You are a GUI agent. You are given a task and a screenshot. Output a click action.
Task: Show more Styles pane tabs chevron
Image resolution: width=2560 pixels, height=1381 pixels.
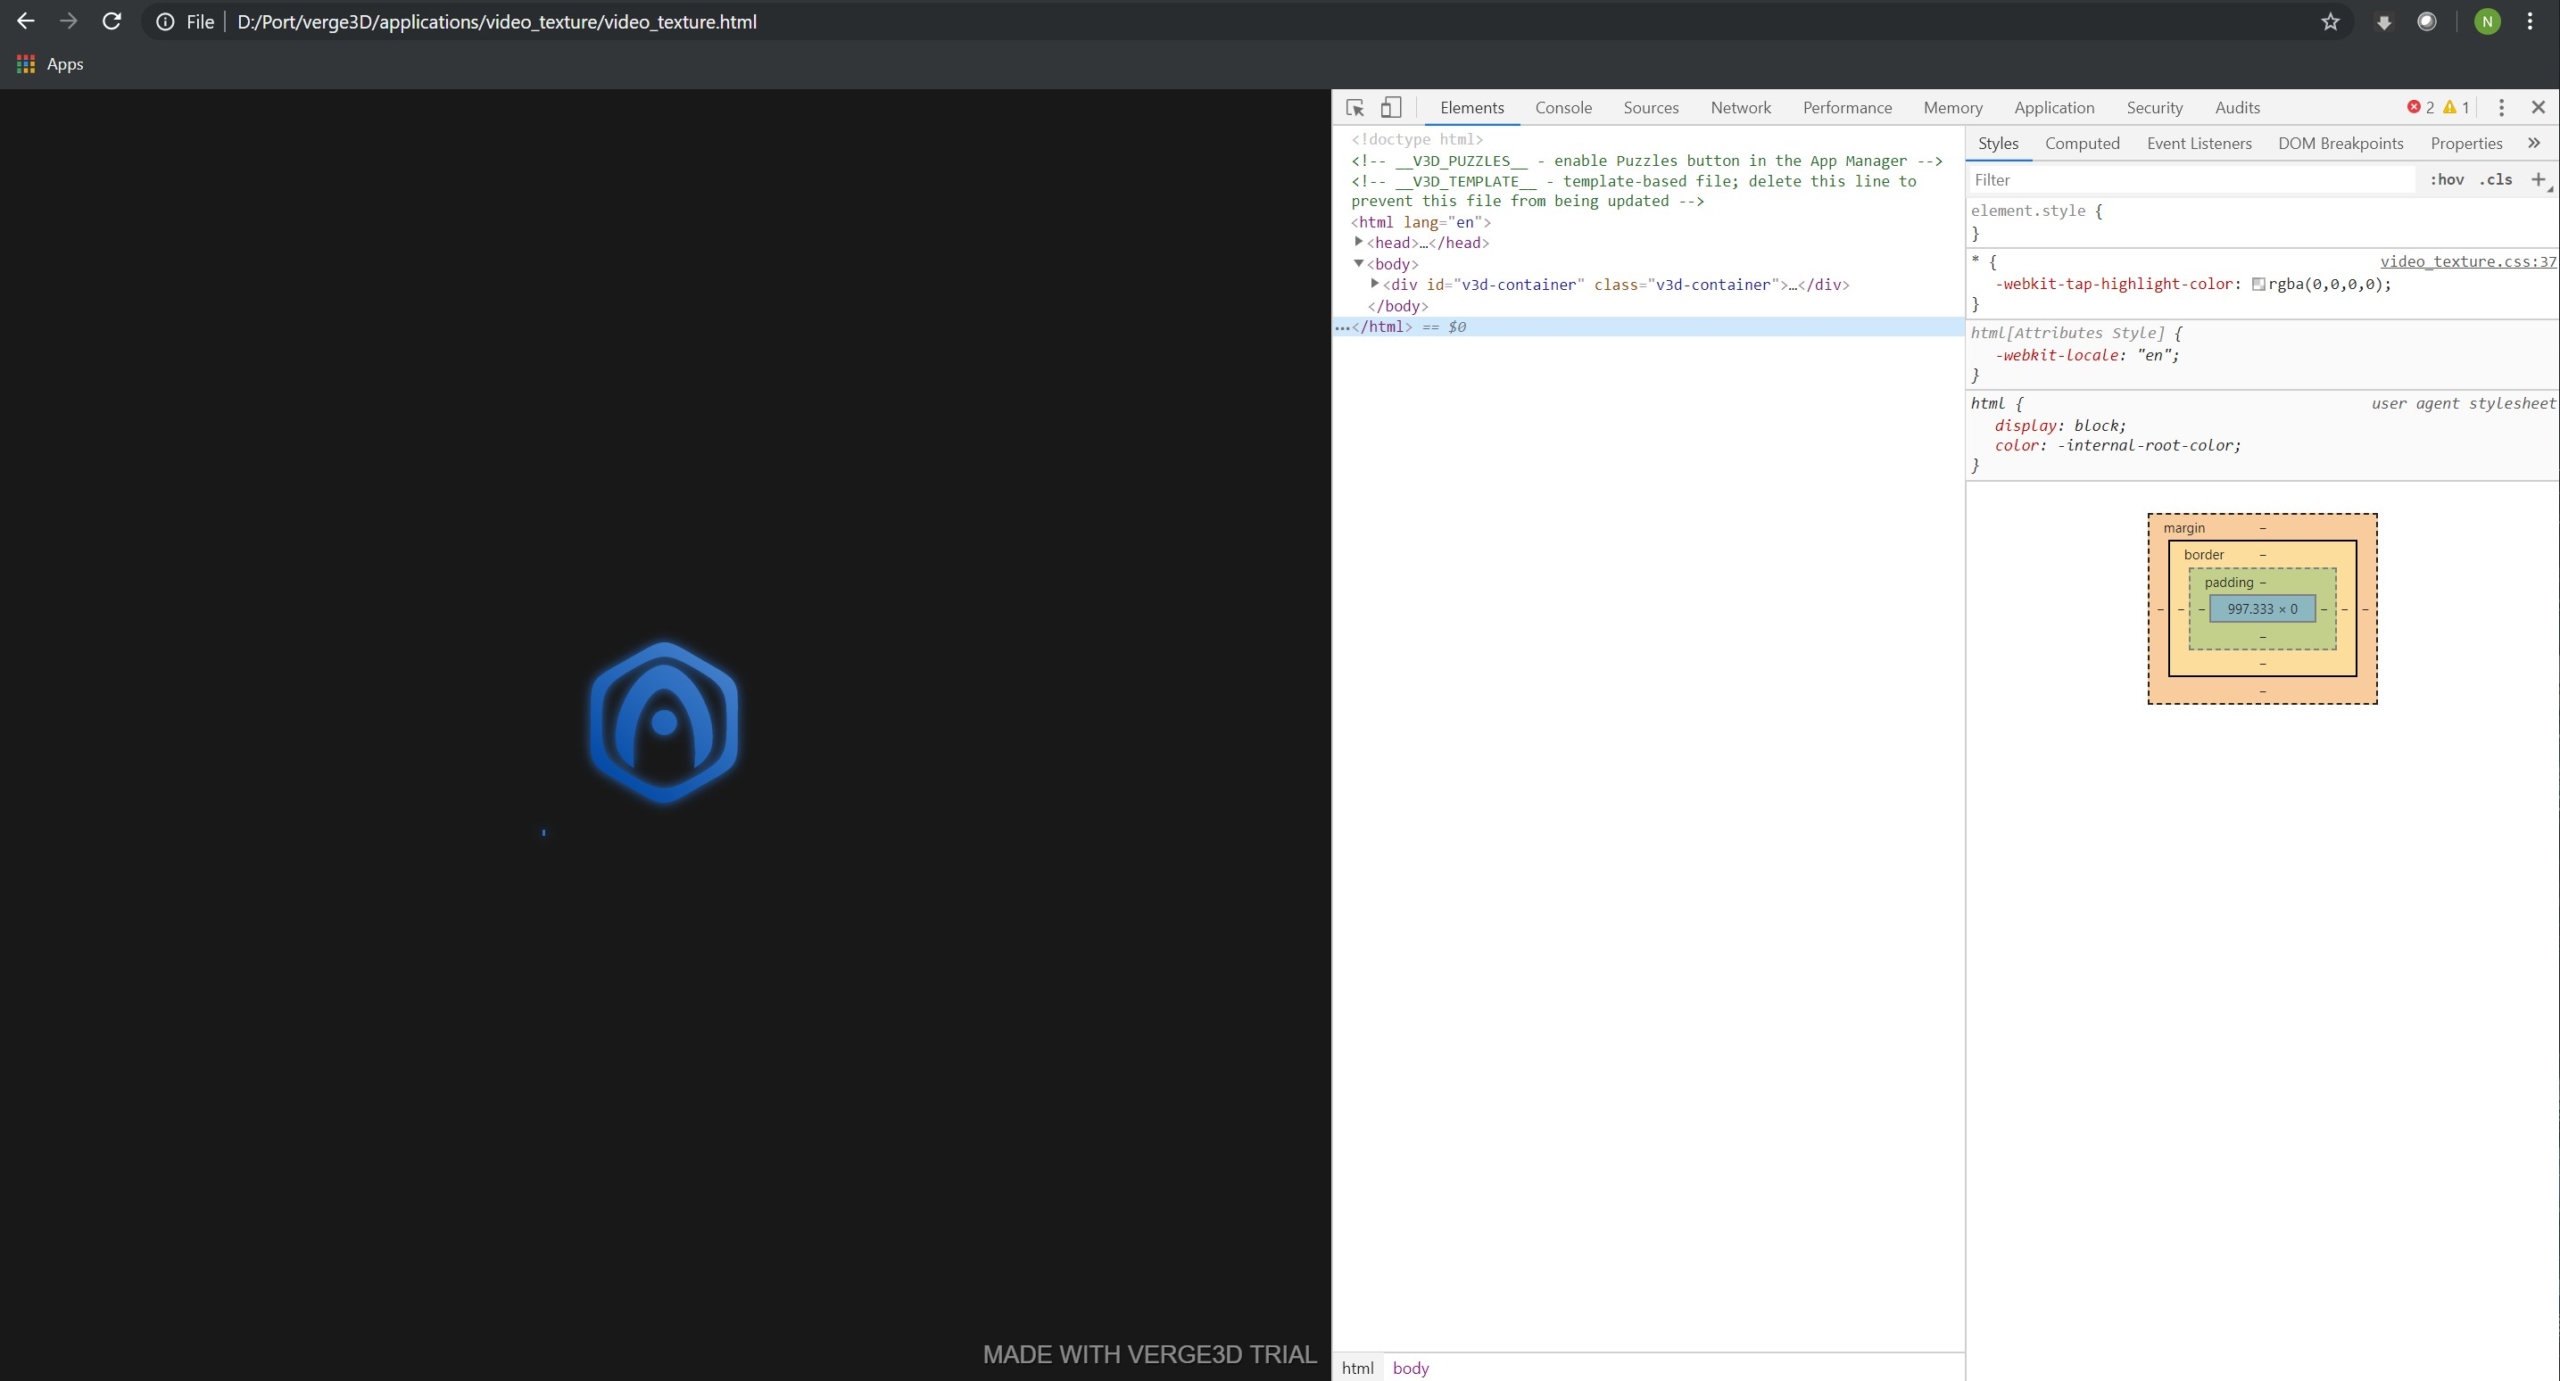click(2534, 143)
